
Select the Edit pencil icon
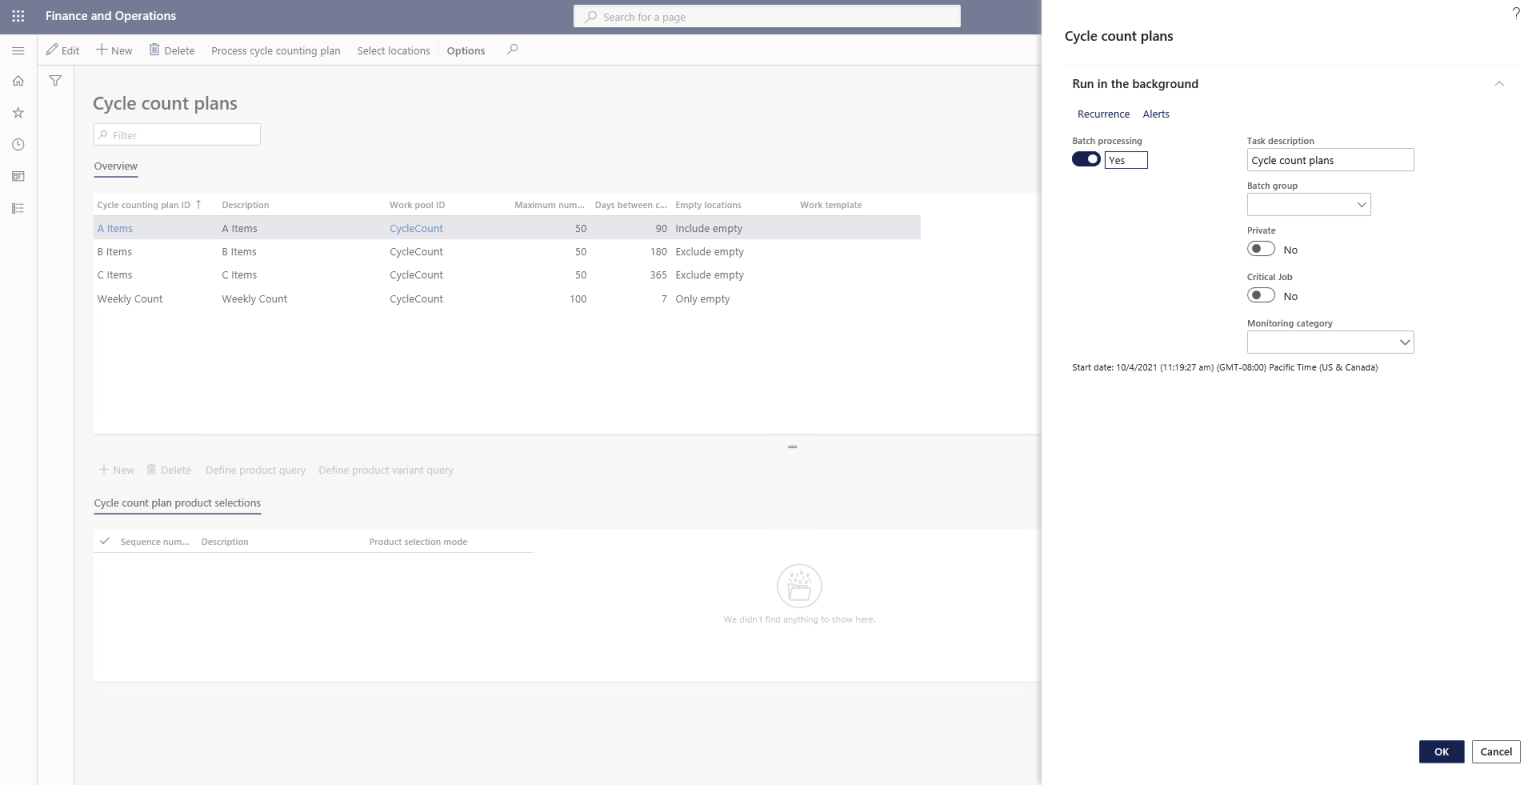tap(52, 50)
